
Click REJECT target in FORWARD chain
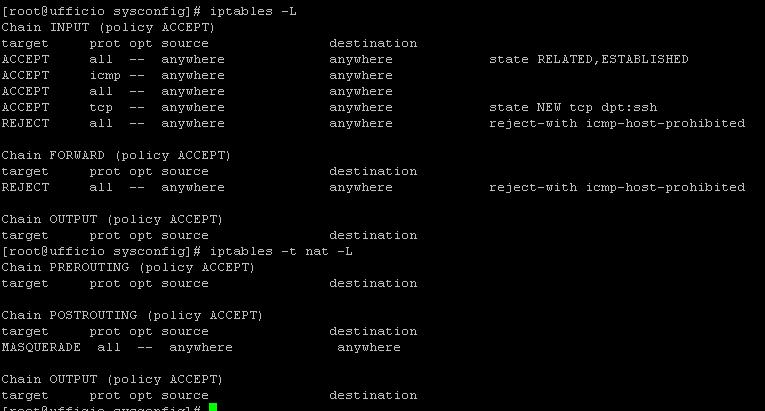(x=25, y=187)
